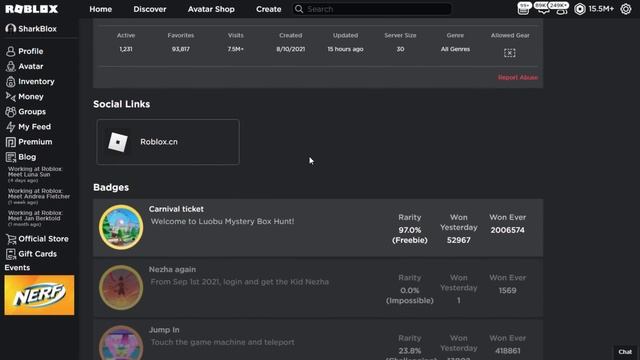
Task: Open the settings gear icon
Action: click(626, 9)
